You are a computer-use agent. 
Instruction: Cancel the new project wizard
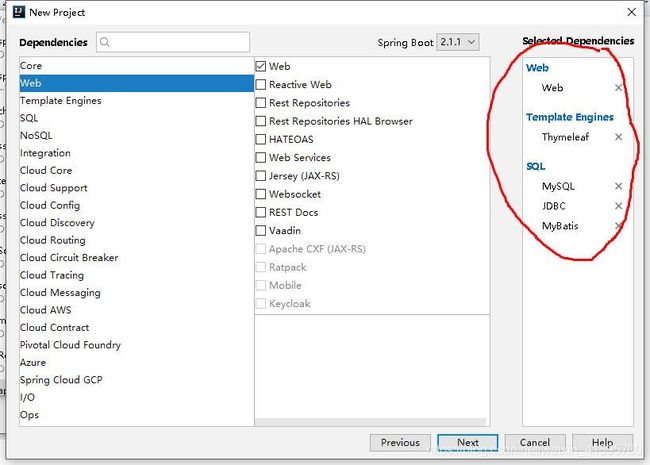pyautogui.click(x=535, y=443)
